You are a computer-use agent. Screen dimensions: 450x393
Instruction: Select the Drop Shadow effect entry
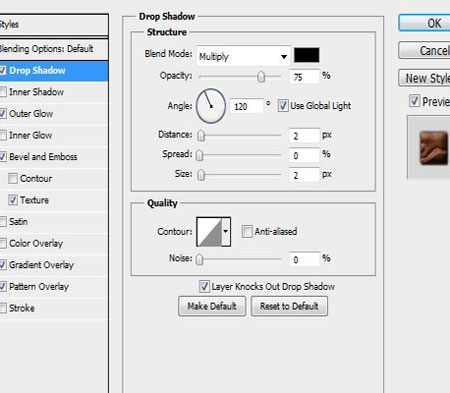click(37, 70)
